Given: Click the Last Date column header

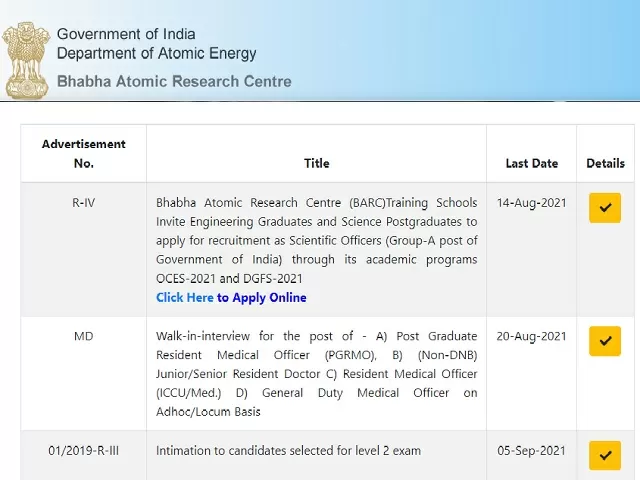Looking at the screenshot, I should coord(531,153).
